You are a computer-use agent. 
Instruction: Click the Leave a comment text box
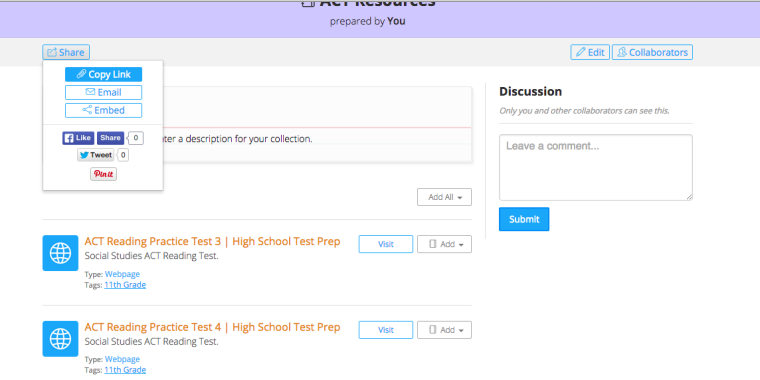(596, 168)
